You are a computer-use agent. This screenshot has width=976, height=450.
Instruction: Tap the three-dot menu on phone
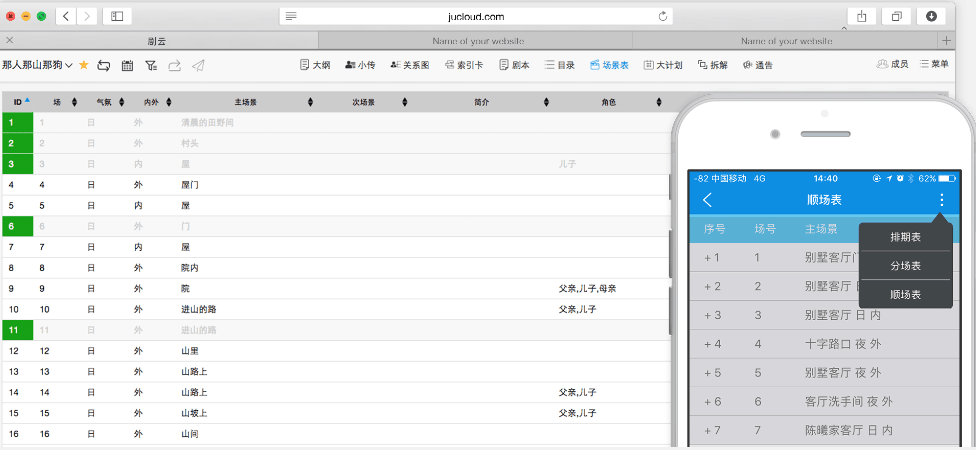coord(941,200)
